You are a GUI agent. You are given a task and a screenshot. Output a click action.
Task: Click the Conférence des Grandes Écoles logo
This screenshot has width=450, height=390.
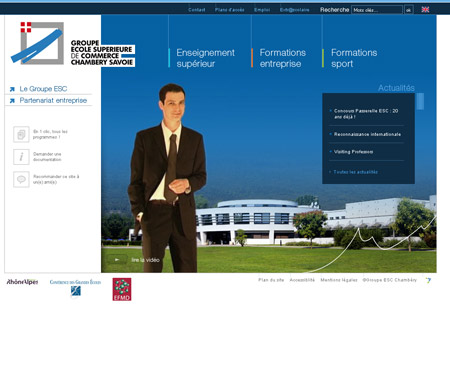pos(75,287)
